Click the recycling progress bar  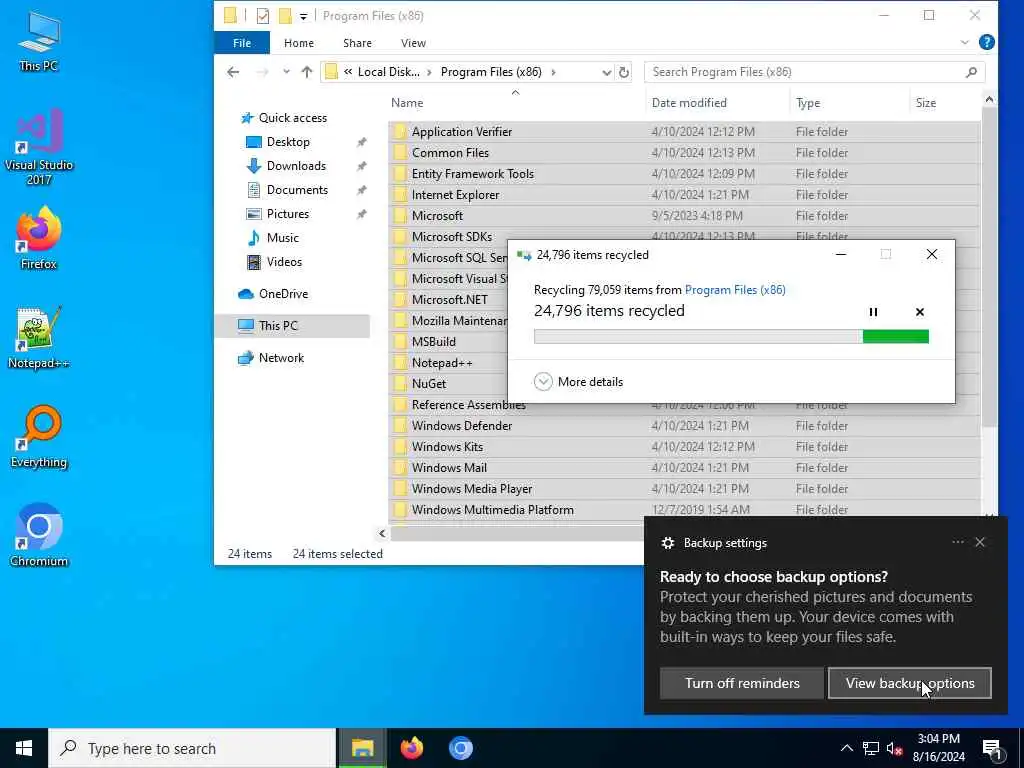[731, 336]
